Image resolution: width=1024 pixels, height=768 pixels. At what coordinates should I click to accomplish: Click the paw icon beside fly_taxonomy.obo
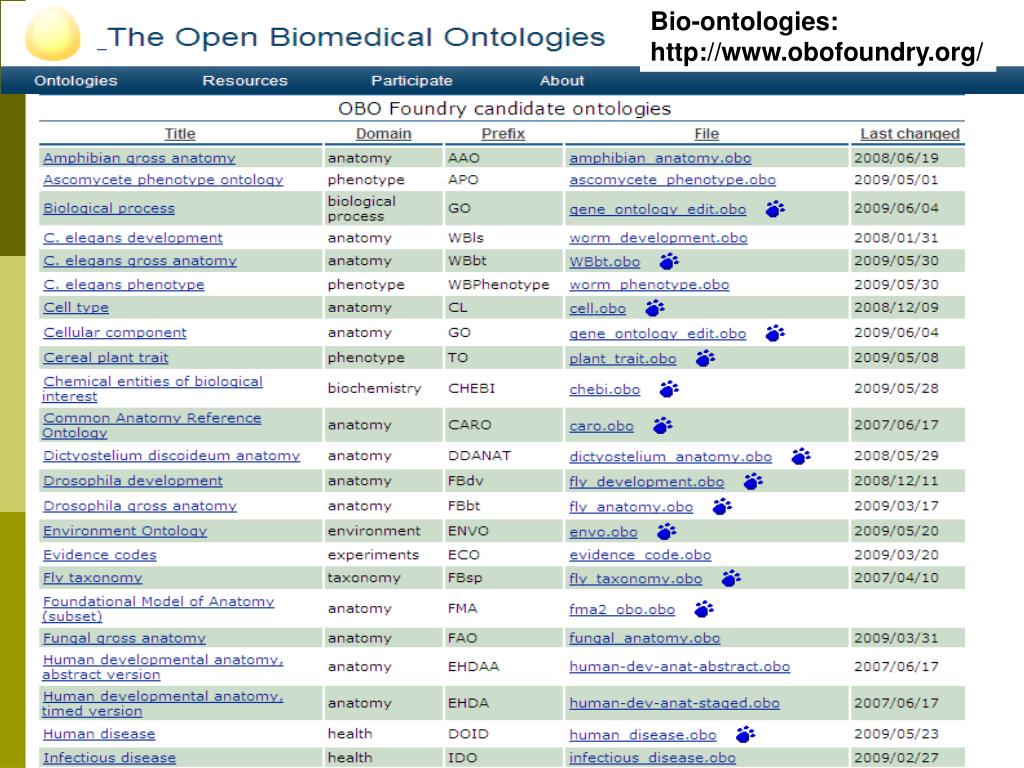[731, 579]
